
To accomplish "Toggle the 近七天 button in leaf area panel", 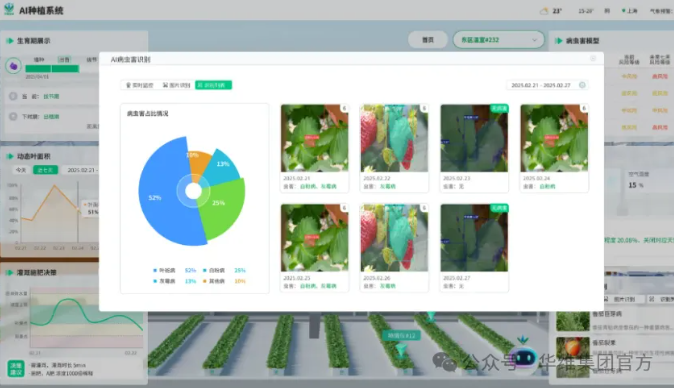I will pos(46,170).
